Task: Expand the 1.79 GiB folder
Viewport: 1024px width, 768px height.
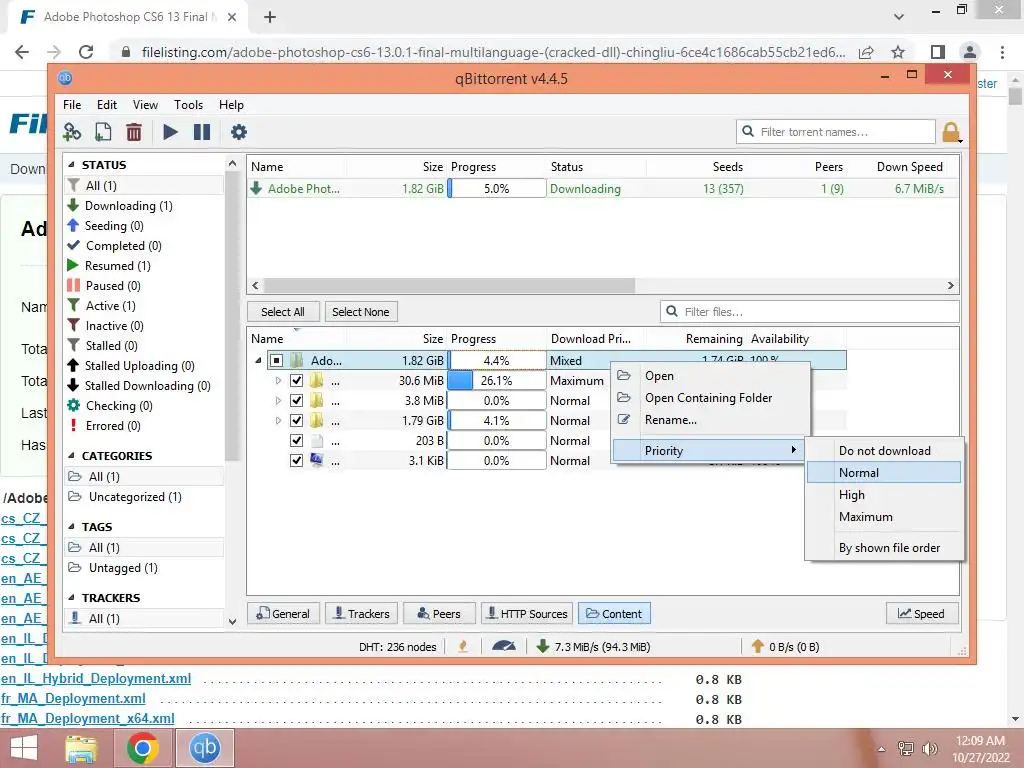Action: [x=278, y=421]
